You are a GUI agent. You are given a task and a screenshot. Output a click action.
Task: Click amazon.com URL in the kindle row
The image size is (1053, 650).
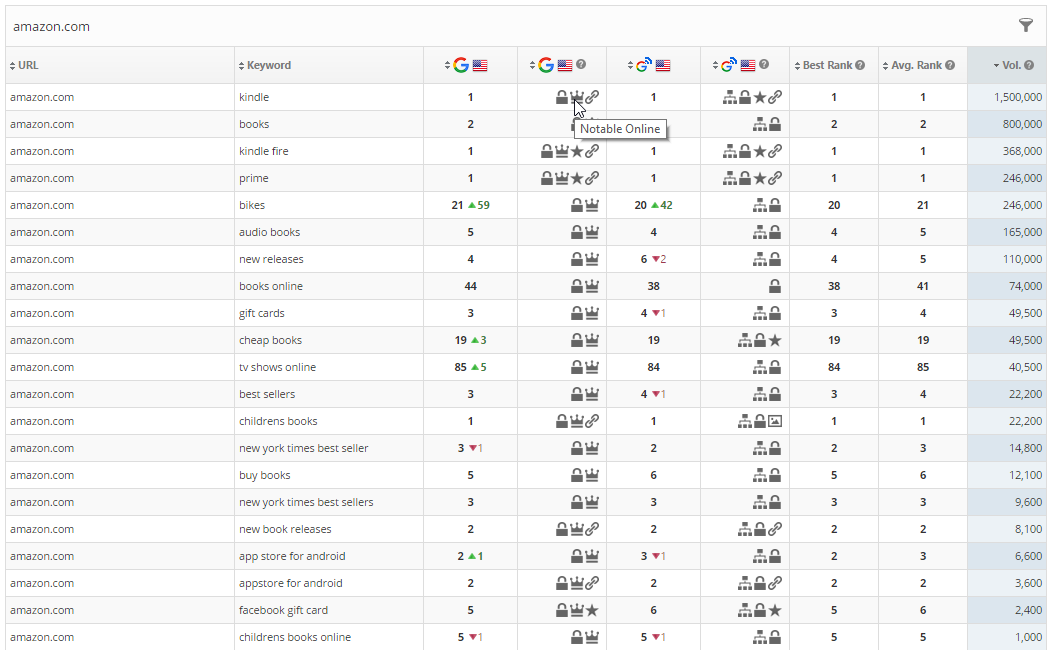pos(42,97)
